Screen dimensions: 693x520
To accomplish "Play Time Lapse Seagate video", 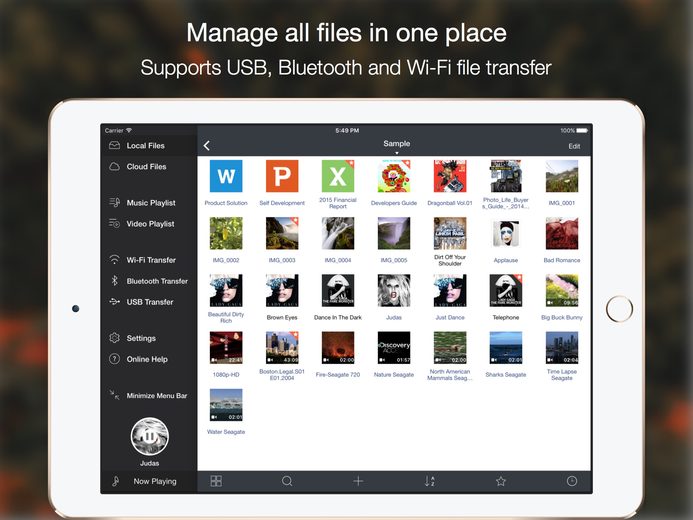I will (562, 348).
